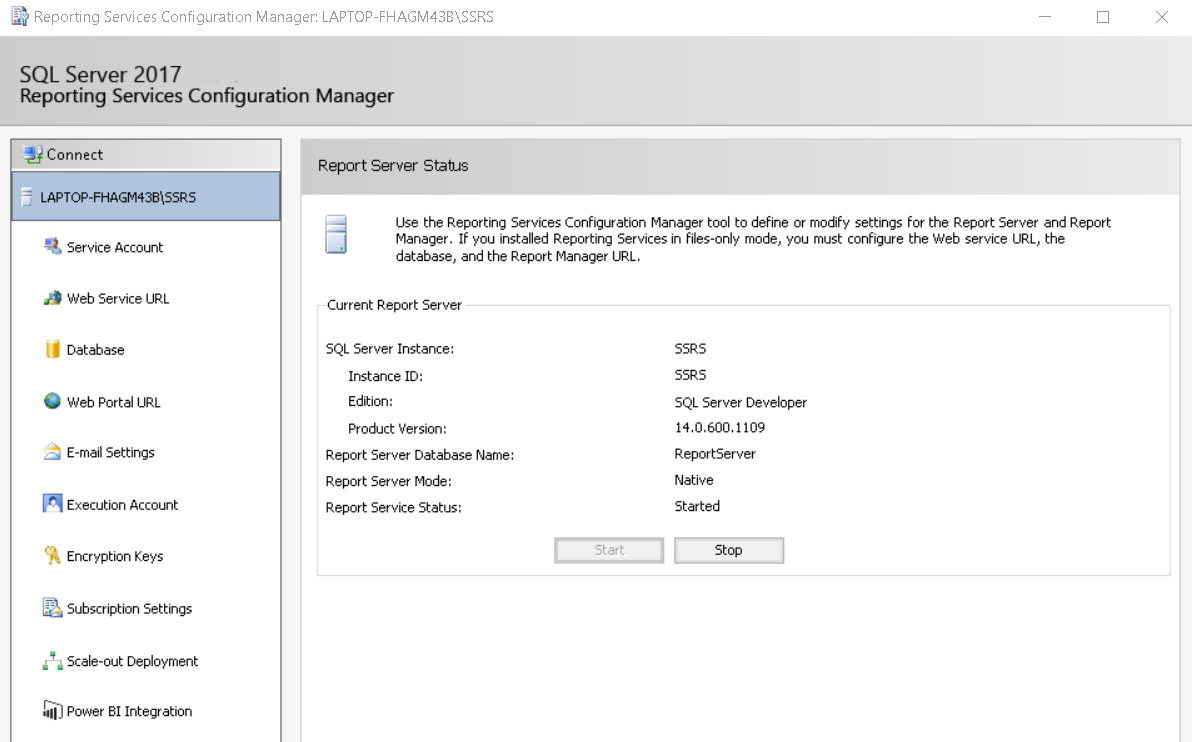
Task: Click the Instance ID label
Action: point(385,376)
